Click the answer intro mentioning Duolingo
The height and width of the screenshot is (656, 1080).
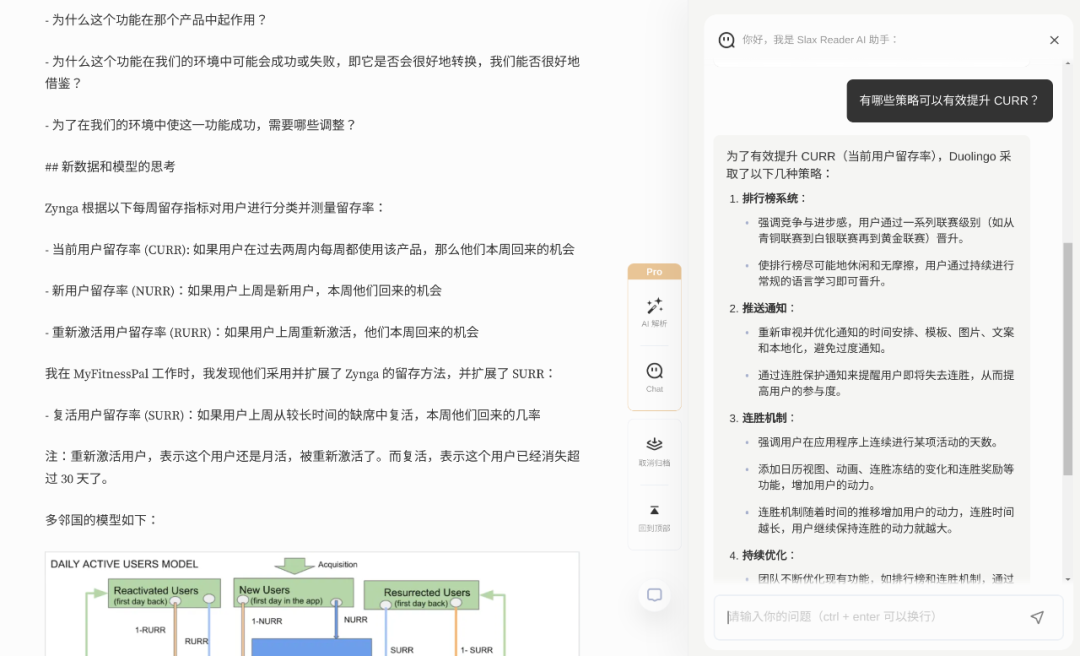click(x=869, y=165)
